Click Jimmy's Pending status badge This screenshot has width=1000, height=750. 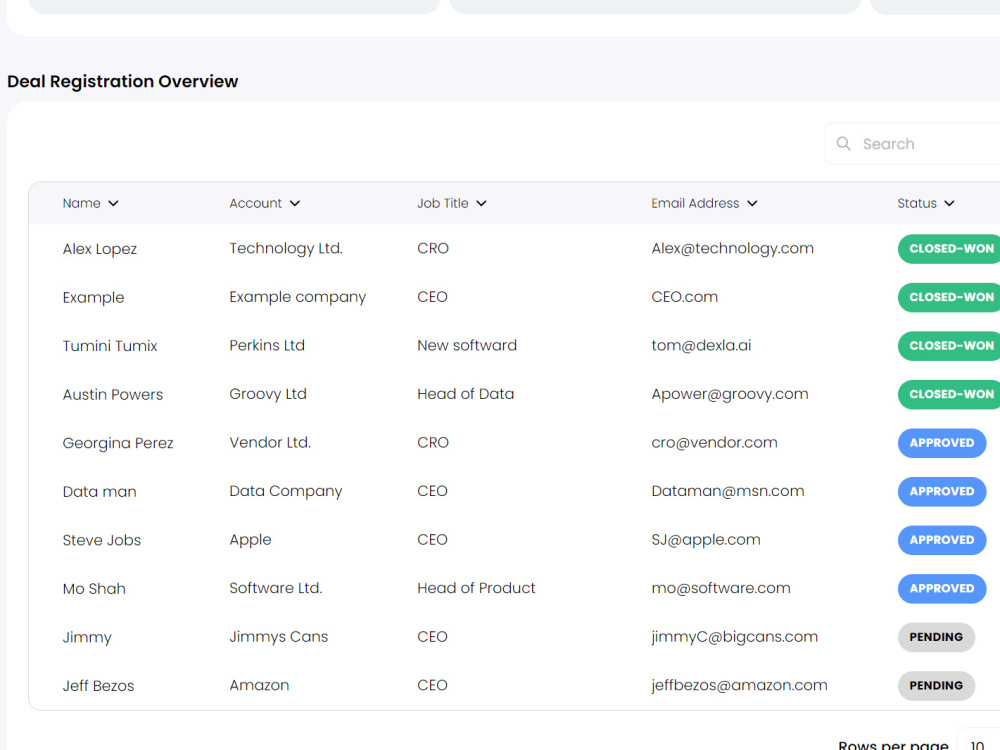936,637
